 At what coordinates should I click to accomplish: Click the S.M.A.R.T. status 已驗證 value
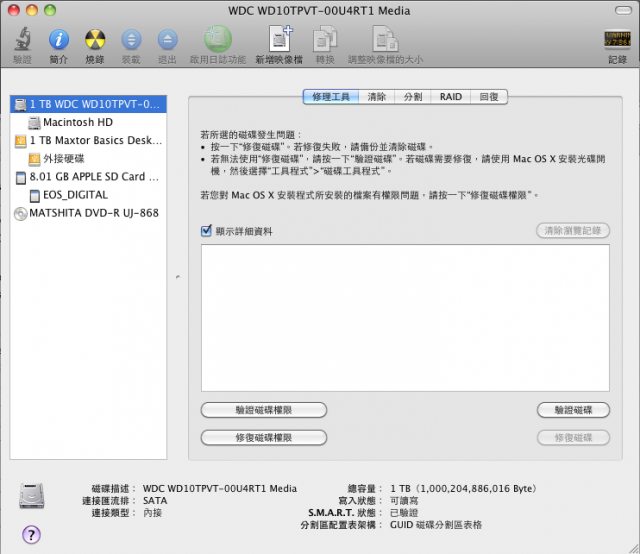(404, 513)
